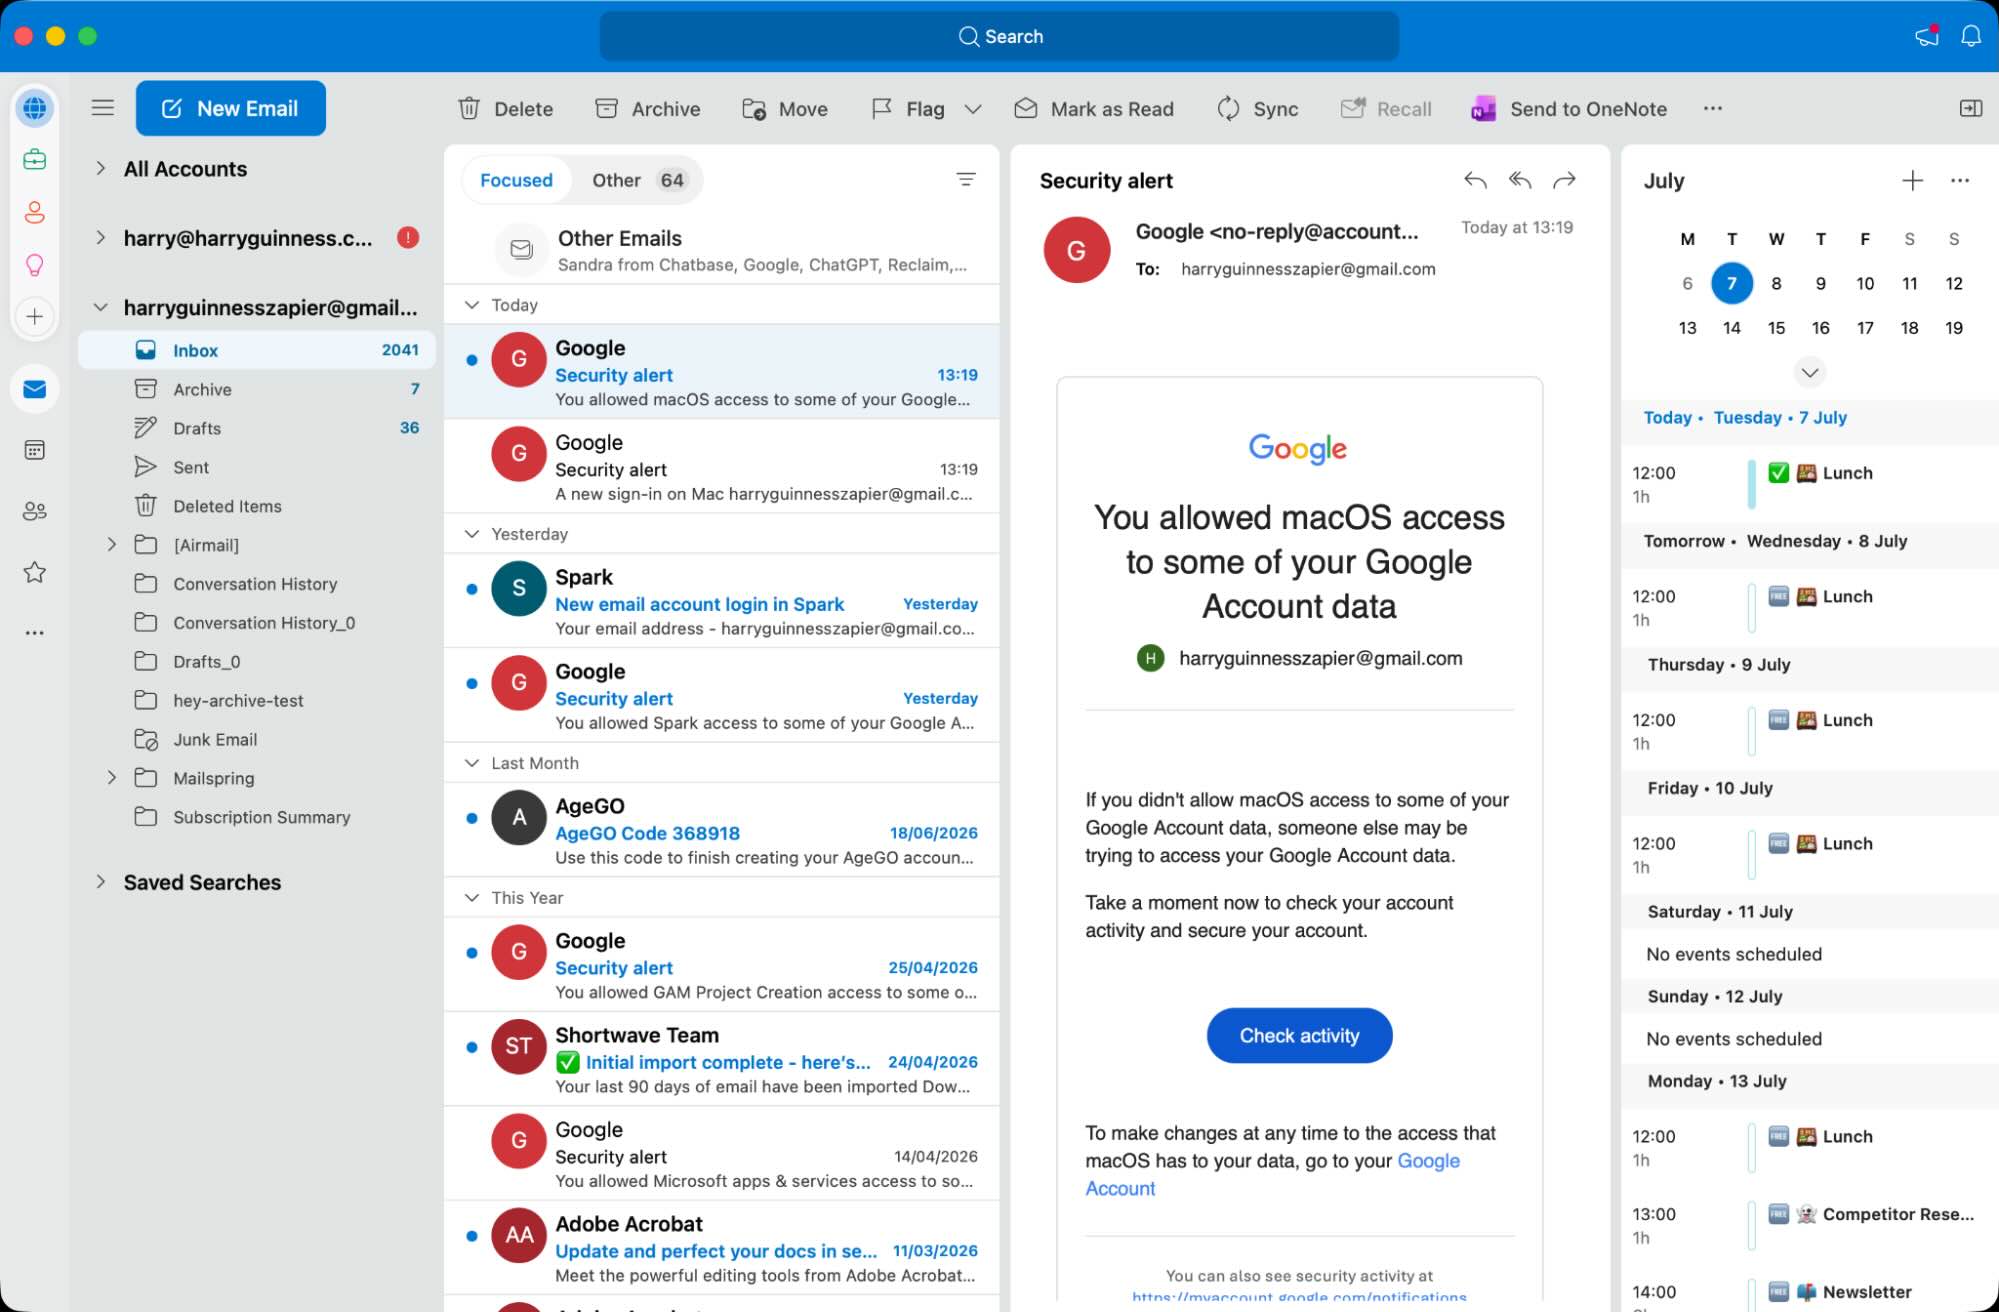This screenshot has width=1999, height=1312.
Task: Open the Drafts folder with 36 items
Action: pyautogui.click(x=257, y=428)
